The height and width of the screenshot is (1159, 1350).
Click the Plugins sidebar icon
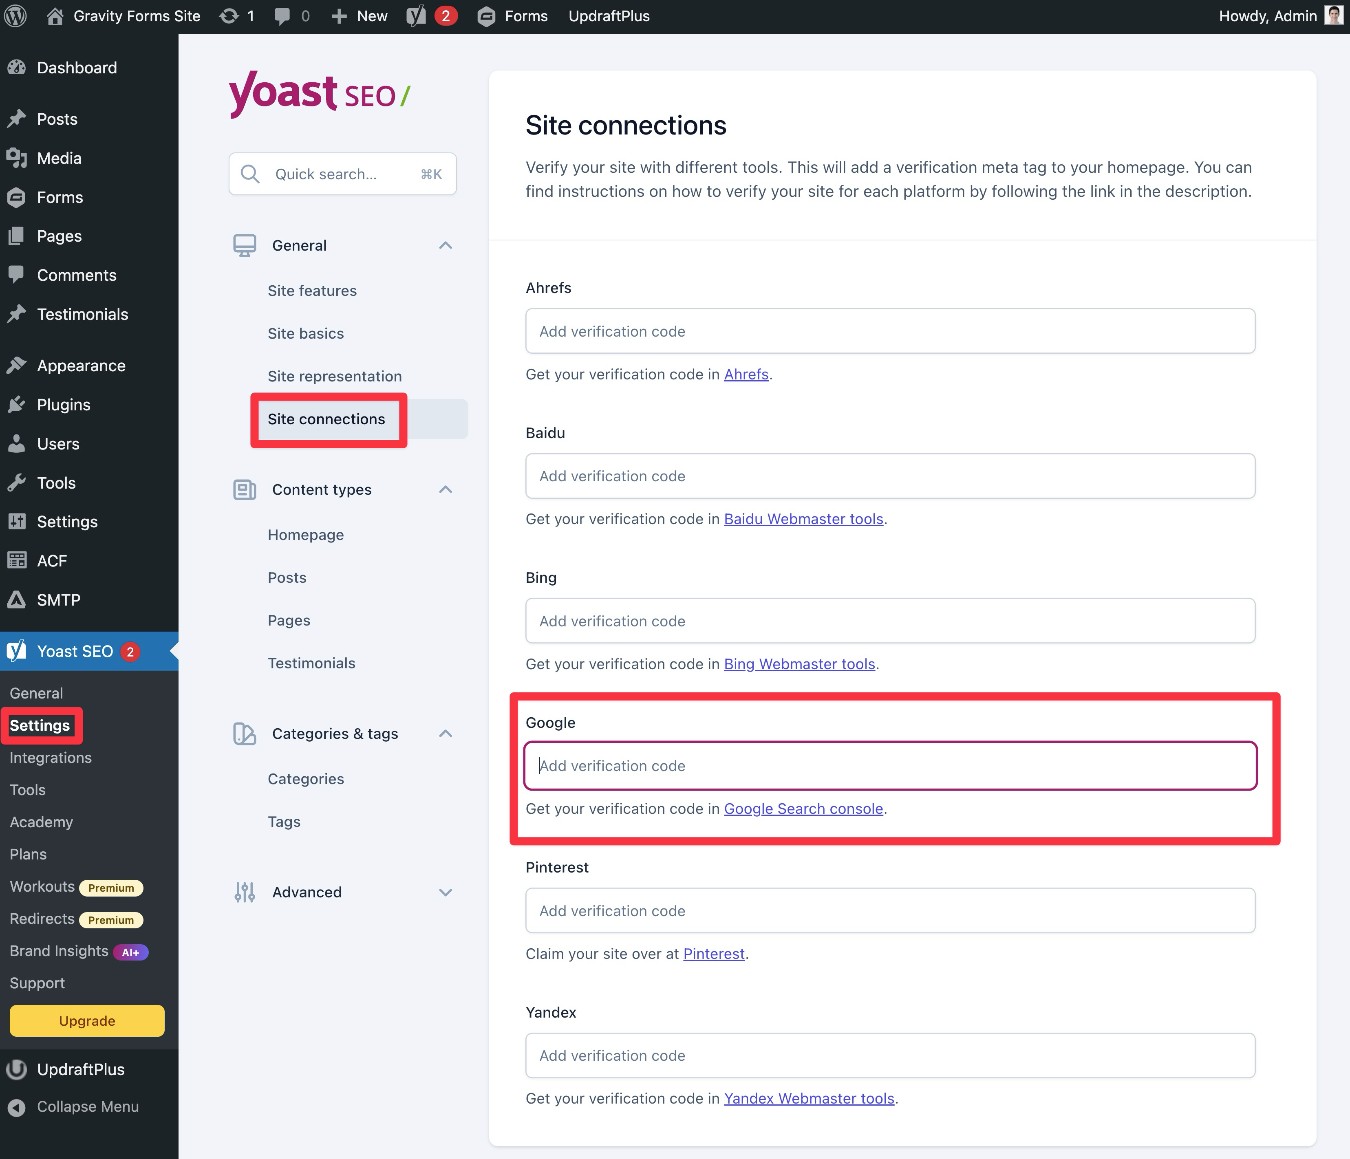pyautogui.click(x=17, y=404)
